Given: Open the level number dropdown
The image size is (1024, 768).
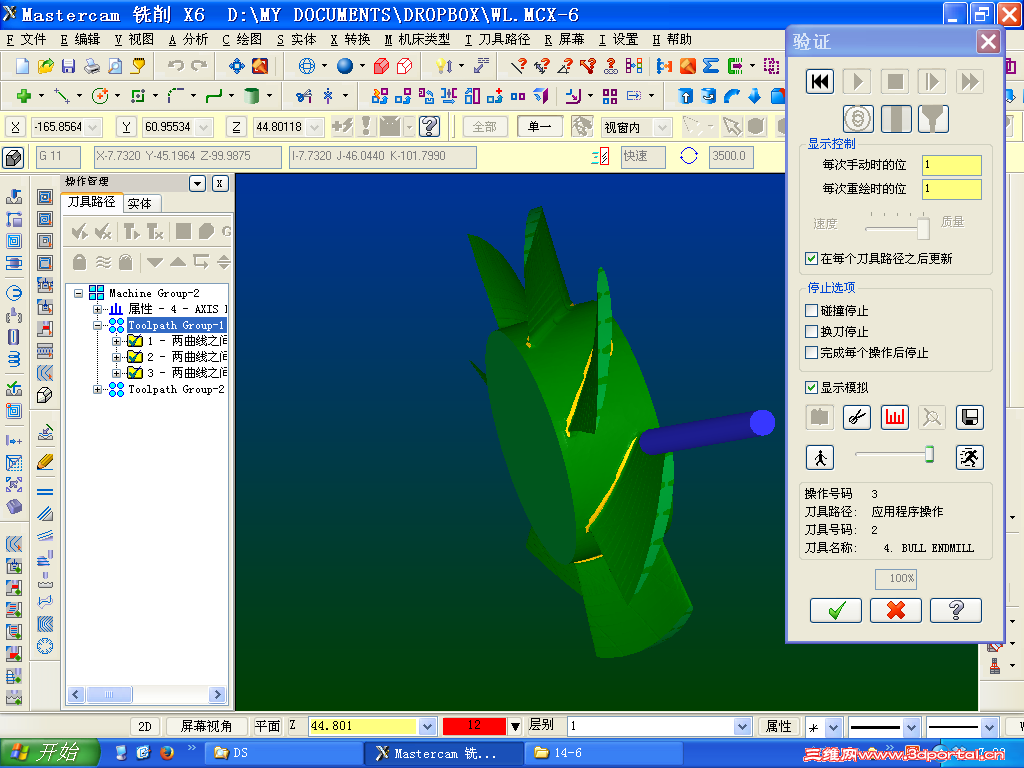Looking at the screenshot, I should coord(742,726).
